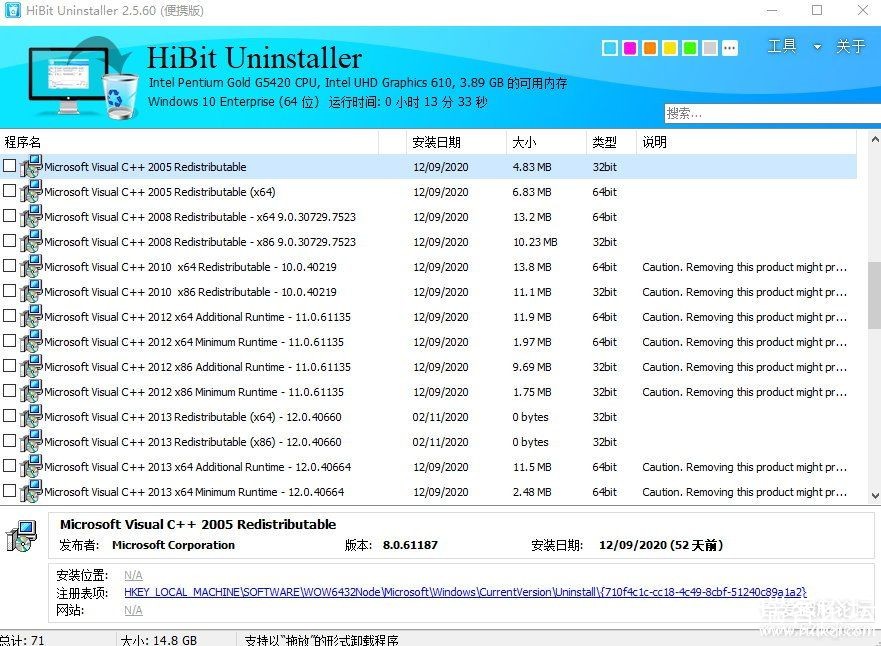Click install date '02/11/2020' of 2013 Redistributable (x86)
Viewport: 881px width, 646px height.
tap(440, 442)
